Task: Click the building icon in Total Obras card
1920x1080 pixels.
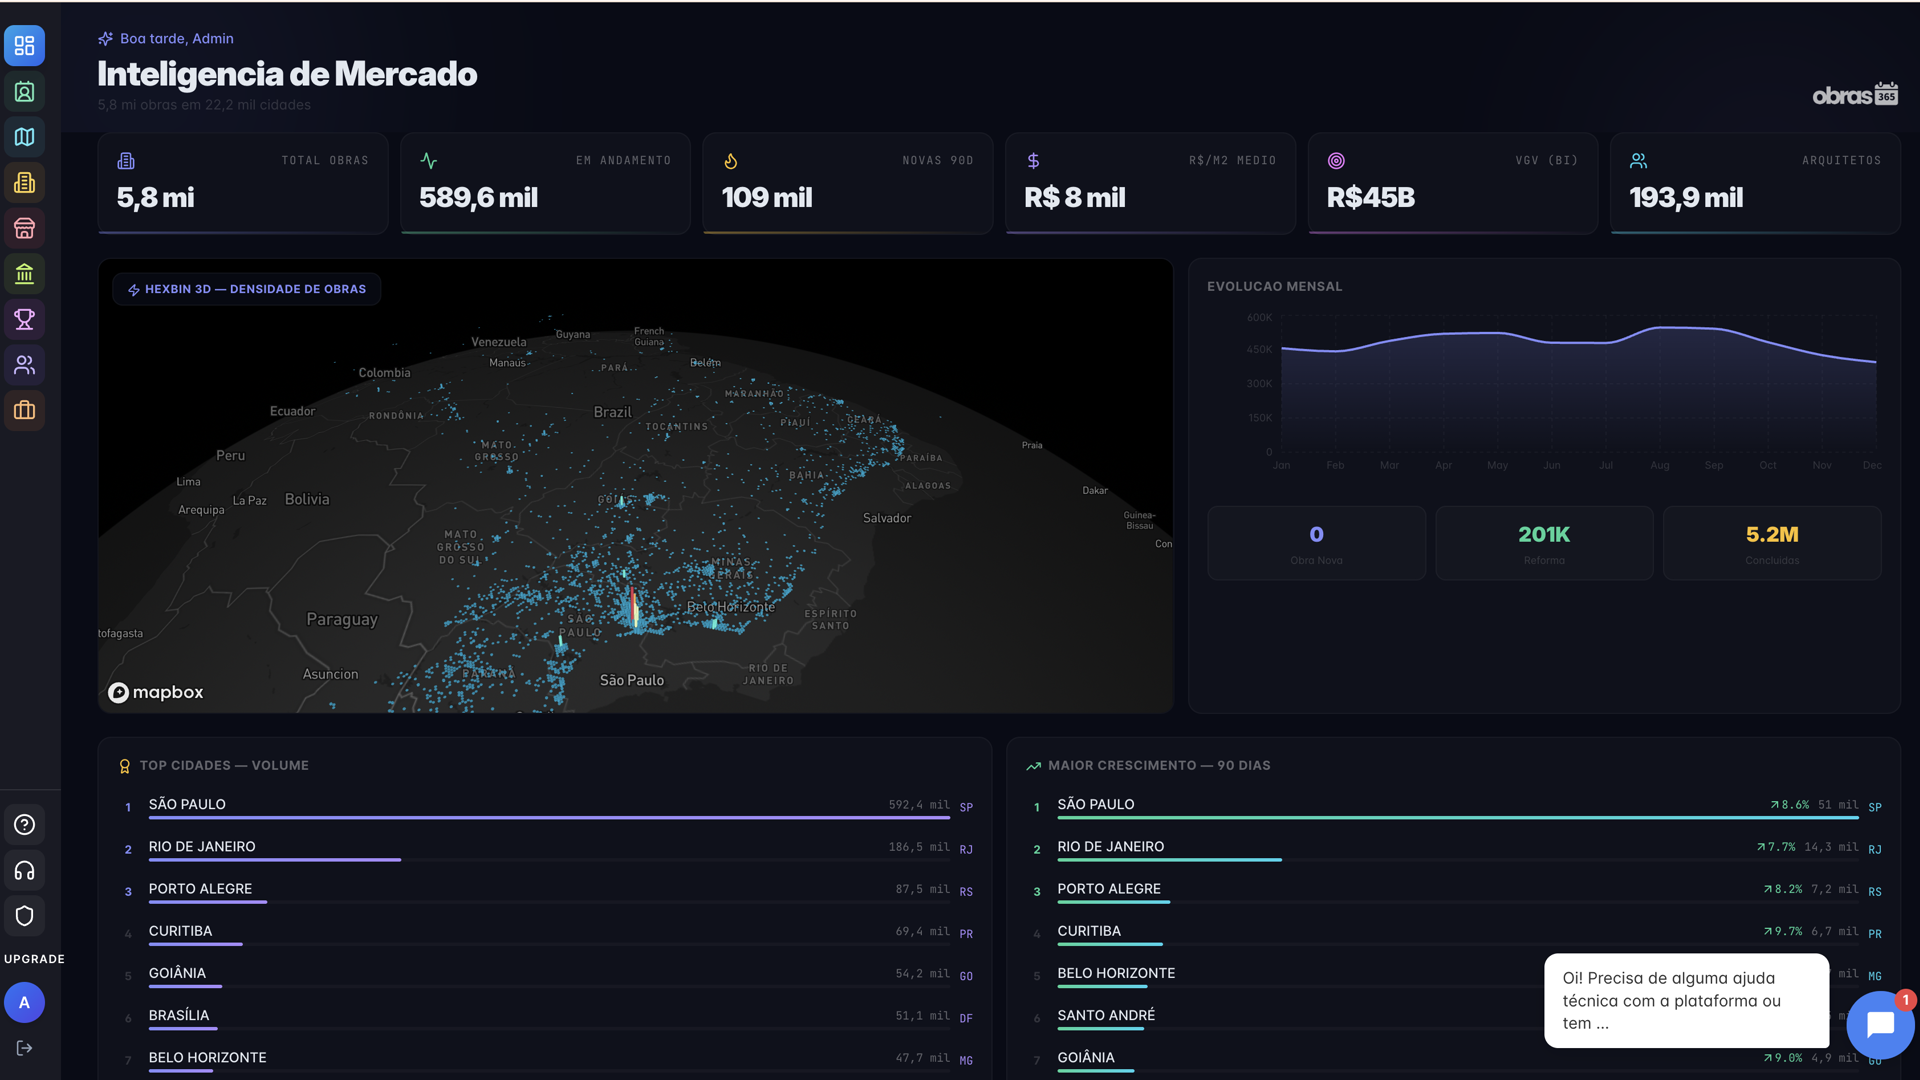Action: [x=126, y=161]
